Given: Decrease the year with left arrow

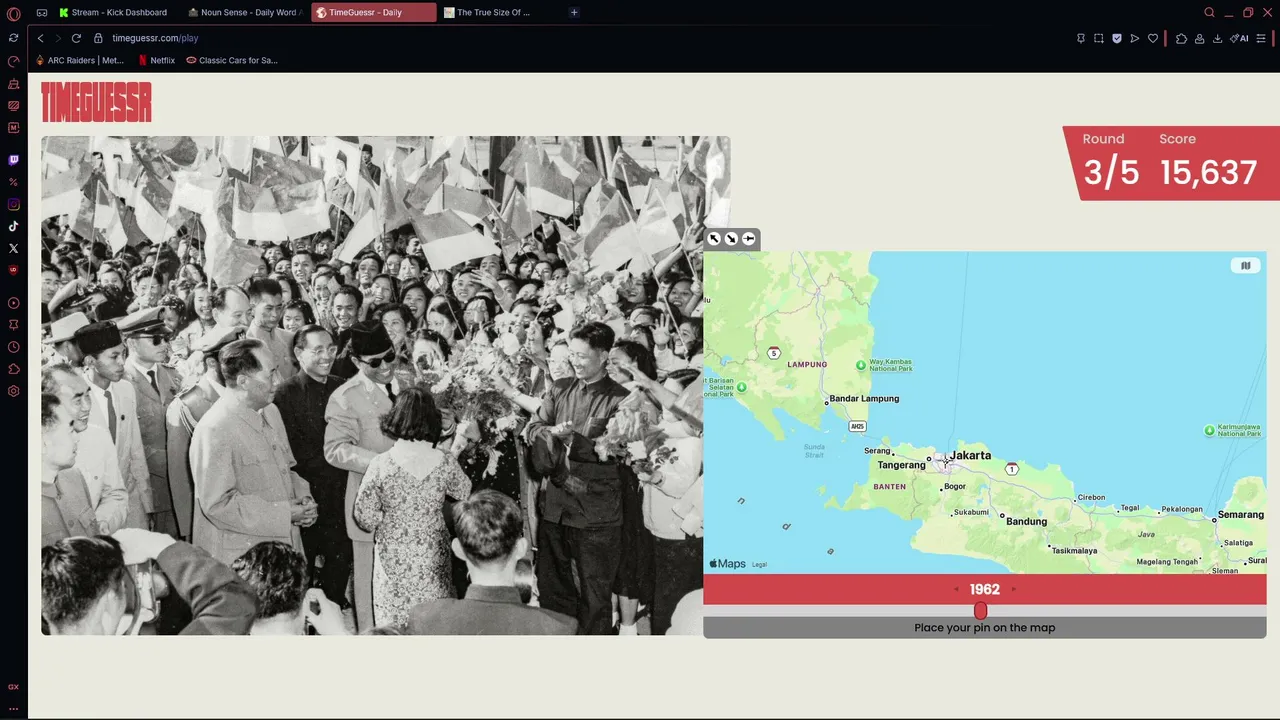Looking at the screenshot, I should pyautogui.click(x=956, y=589).
